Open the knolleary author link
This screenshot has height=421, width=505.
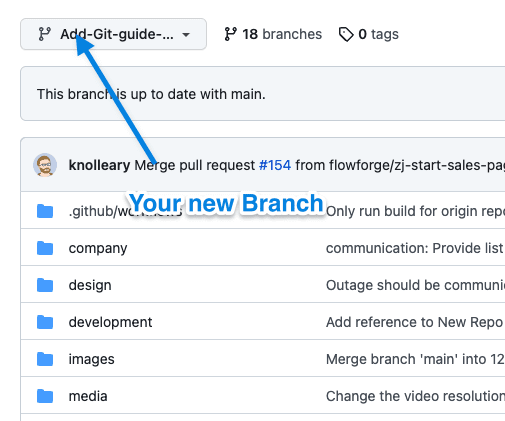[x=99, y=165]
